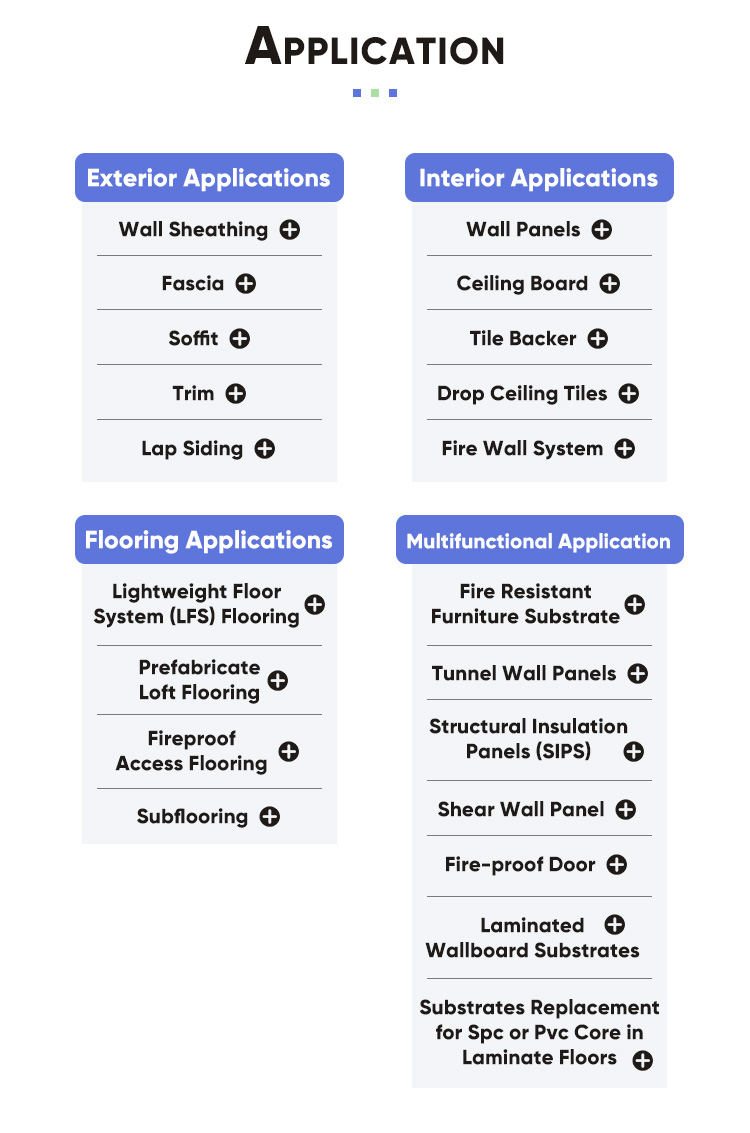Click the Wall Panels text label
The height and width of the screenshot is (1133, 750).
pyautogui.click(x=523, y=229)
